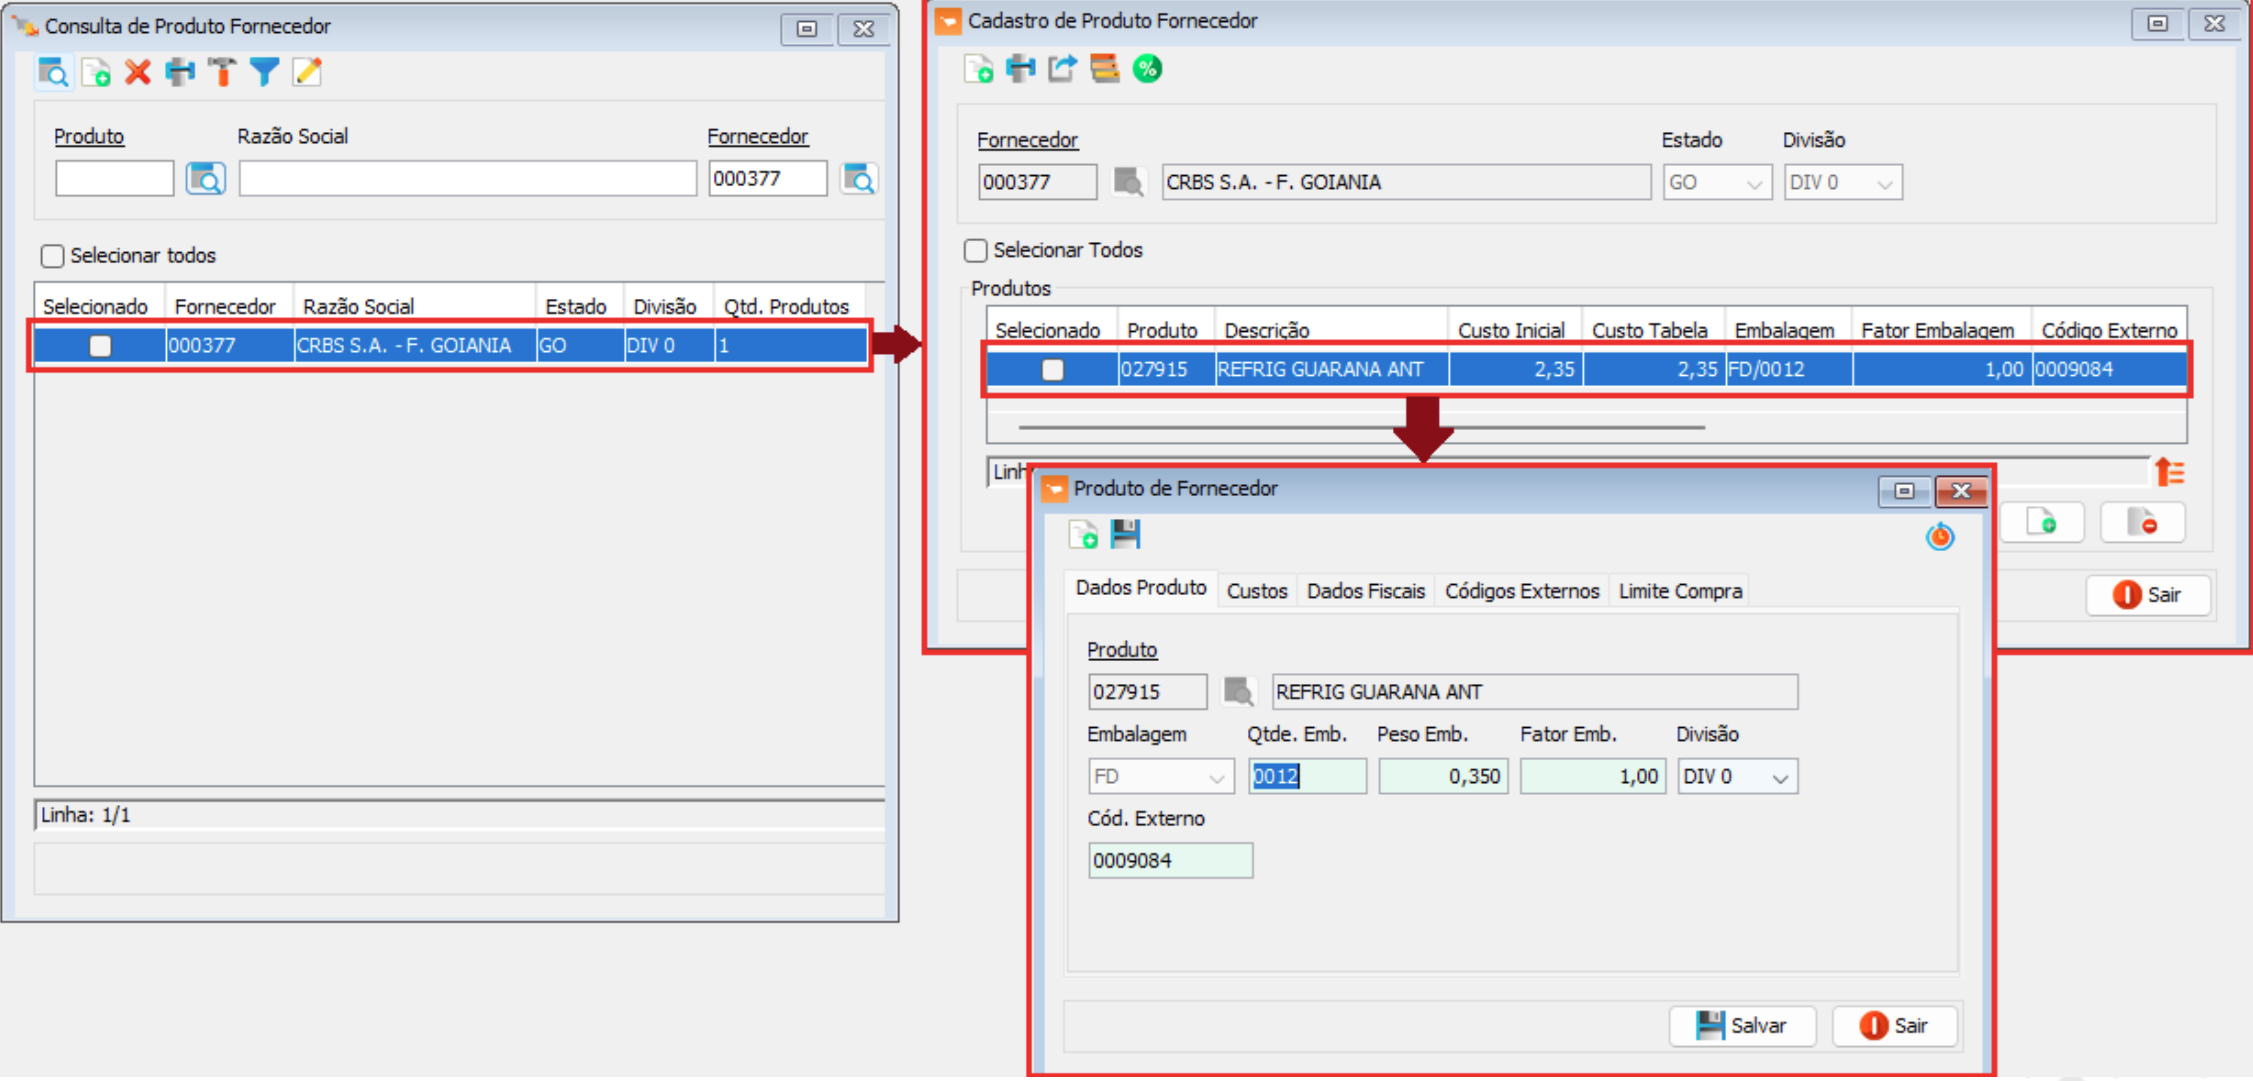Click the blue funnel filter icon

click(264, 72)
